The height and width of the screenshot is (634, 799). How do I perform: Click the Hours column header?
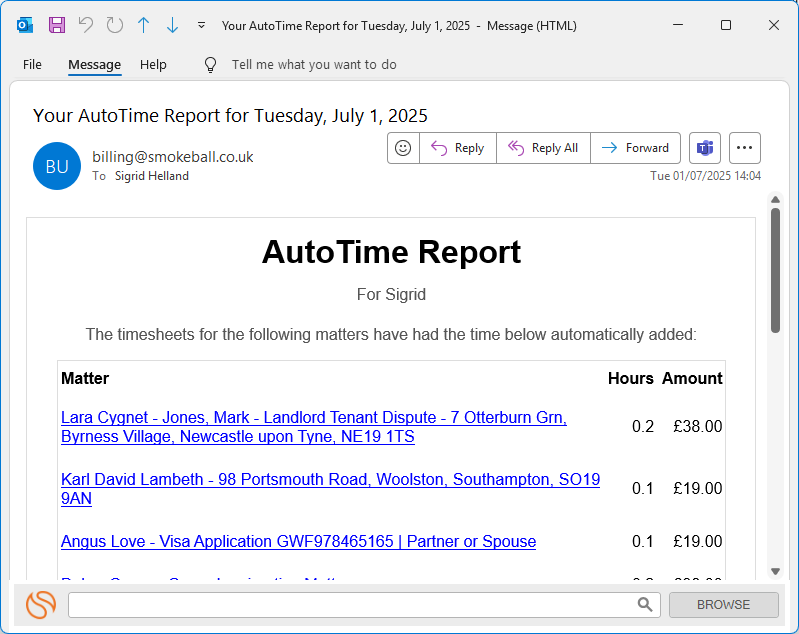[630, 378]
